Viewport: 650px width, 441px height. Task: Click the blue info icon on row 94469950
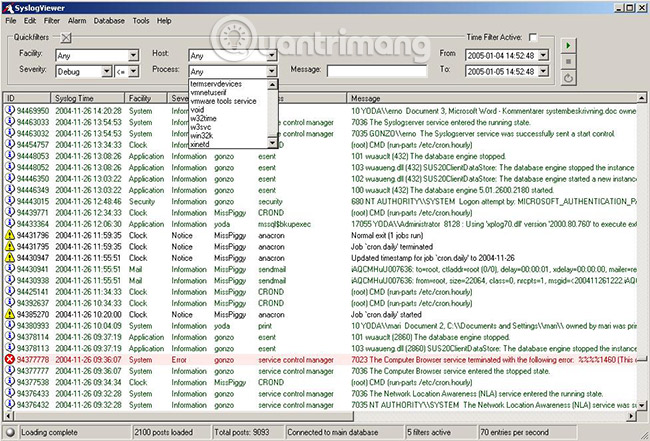10,110
